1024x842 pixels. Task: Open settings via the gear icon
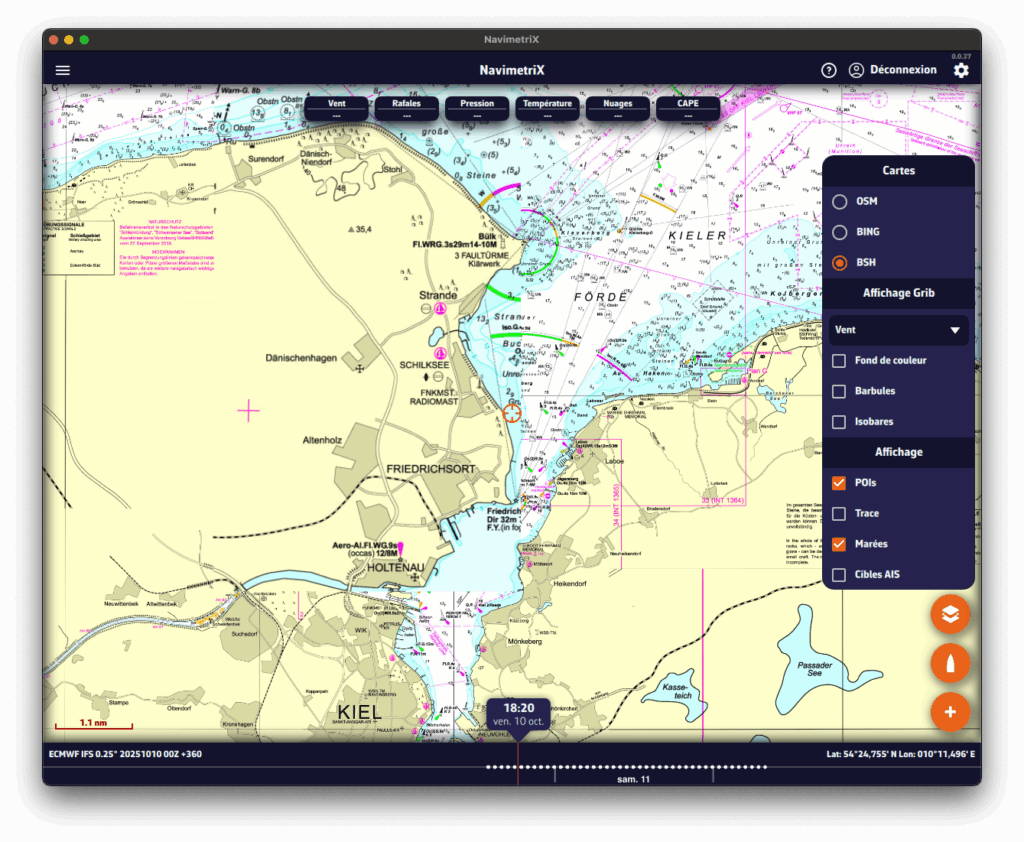(961, 70)
